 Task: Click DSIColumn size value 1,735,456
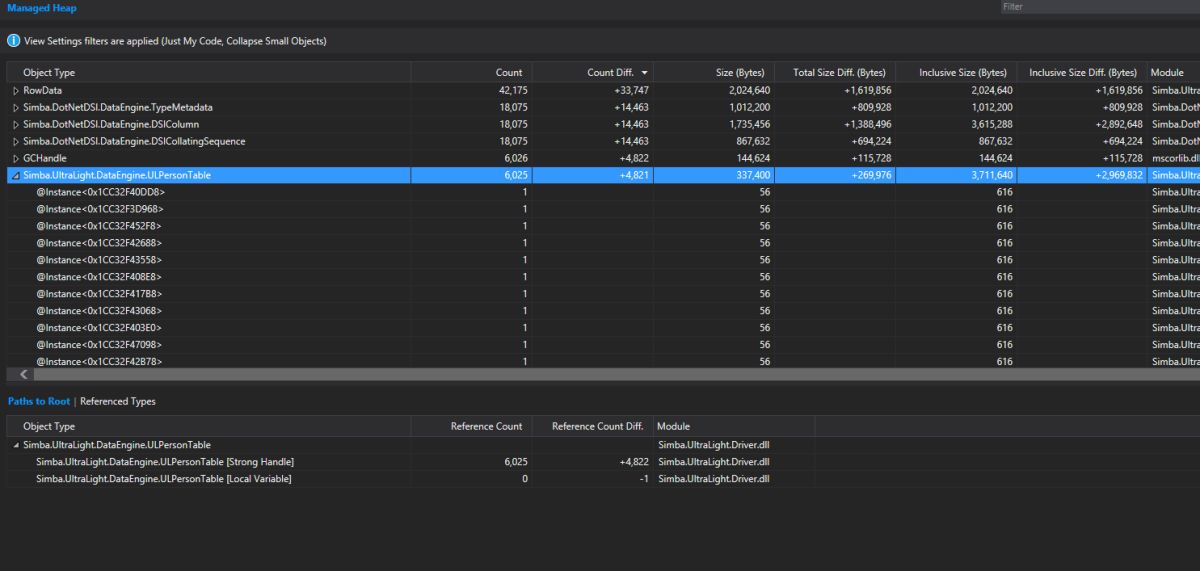point(747,125)
